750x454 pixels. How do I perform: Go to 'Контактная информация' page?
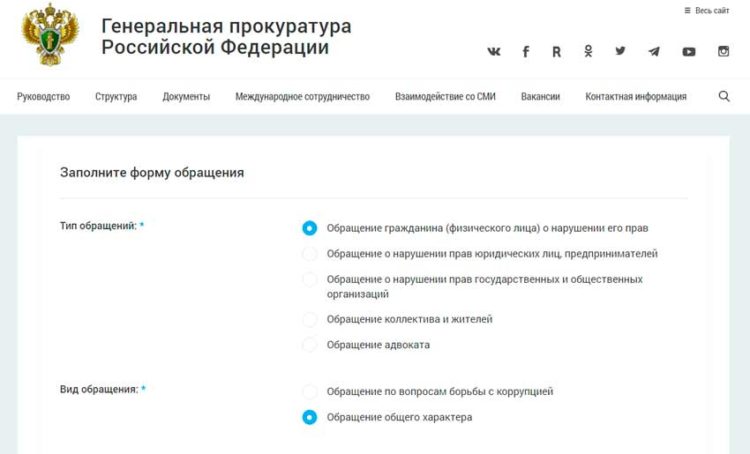coord(636,97)
